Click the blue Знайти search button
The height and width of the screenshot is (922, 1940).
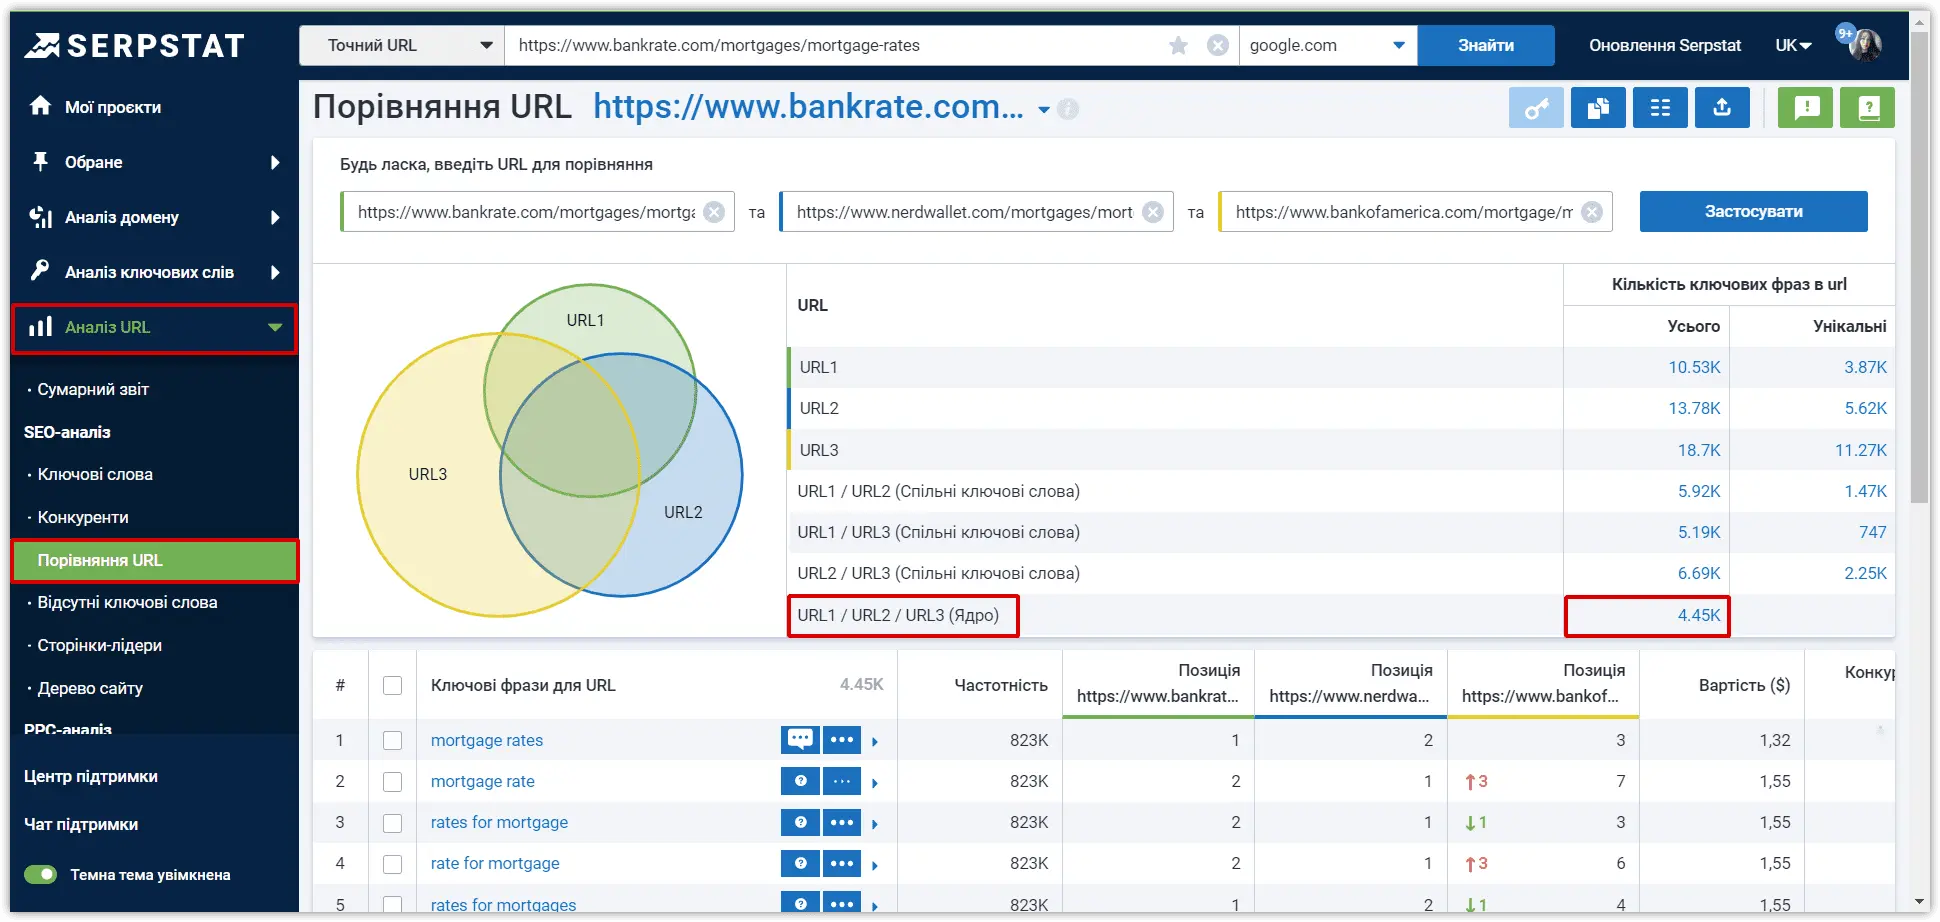1485,45
